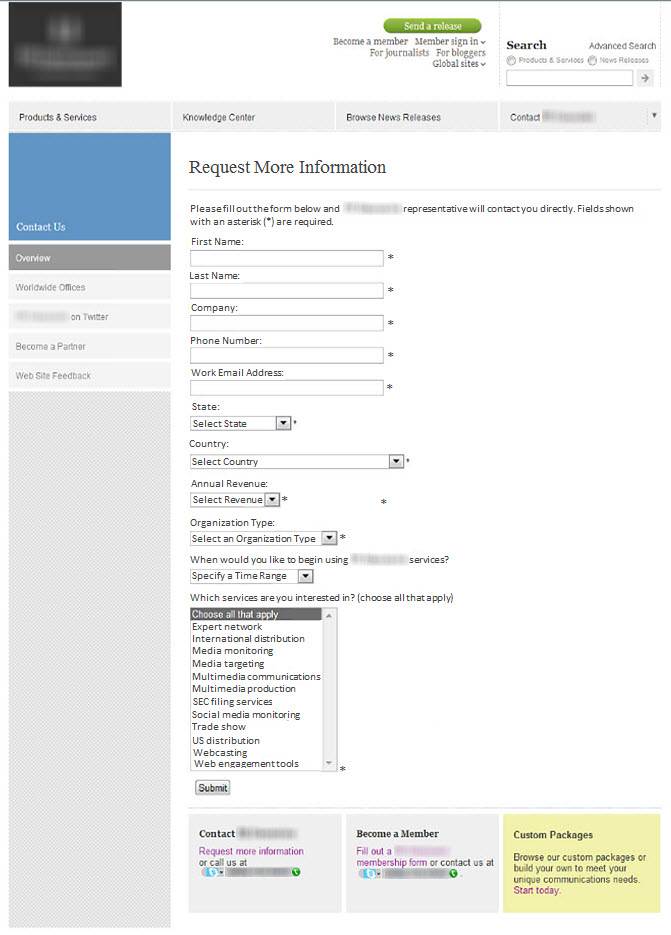Click Skype icon in Contact box
Screen dimensions: 671x935
pyautogui.click(x=210, y=872)
